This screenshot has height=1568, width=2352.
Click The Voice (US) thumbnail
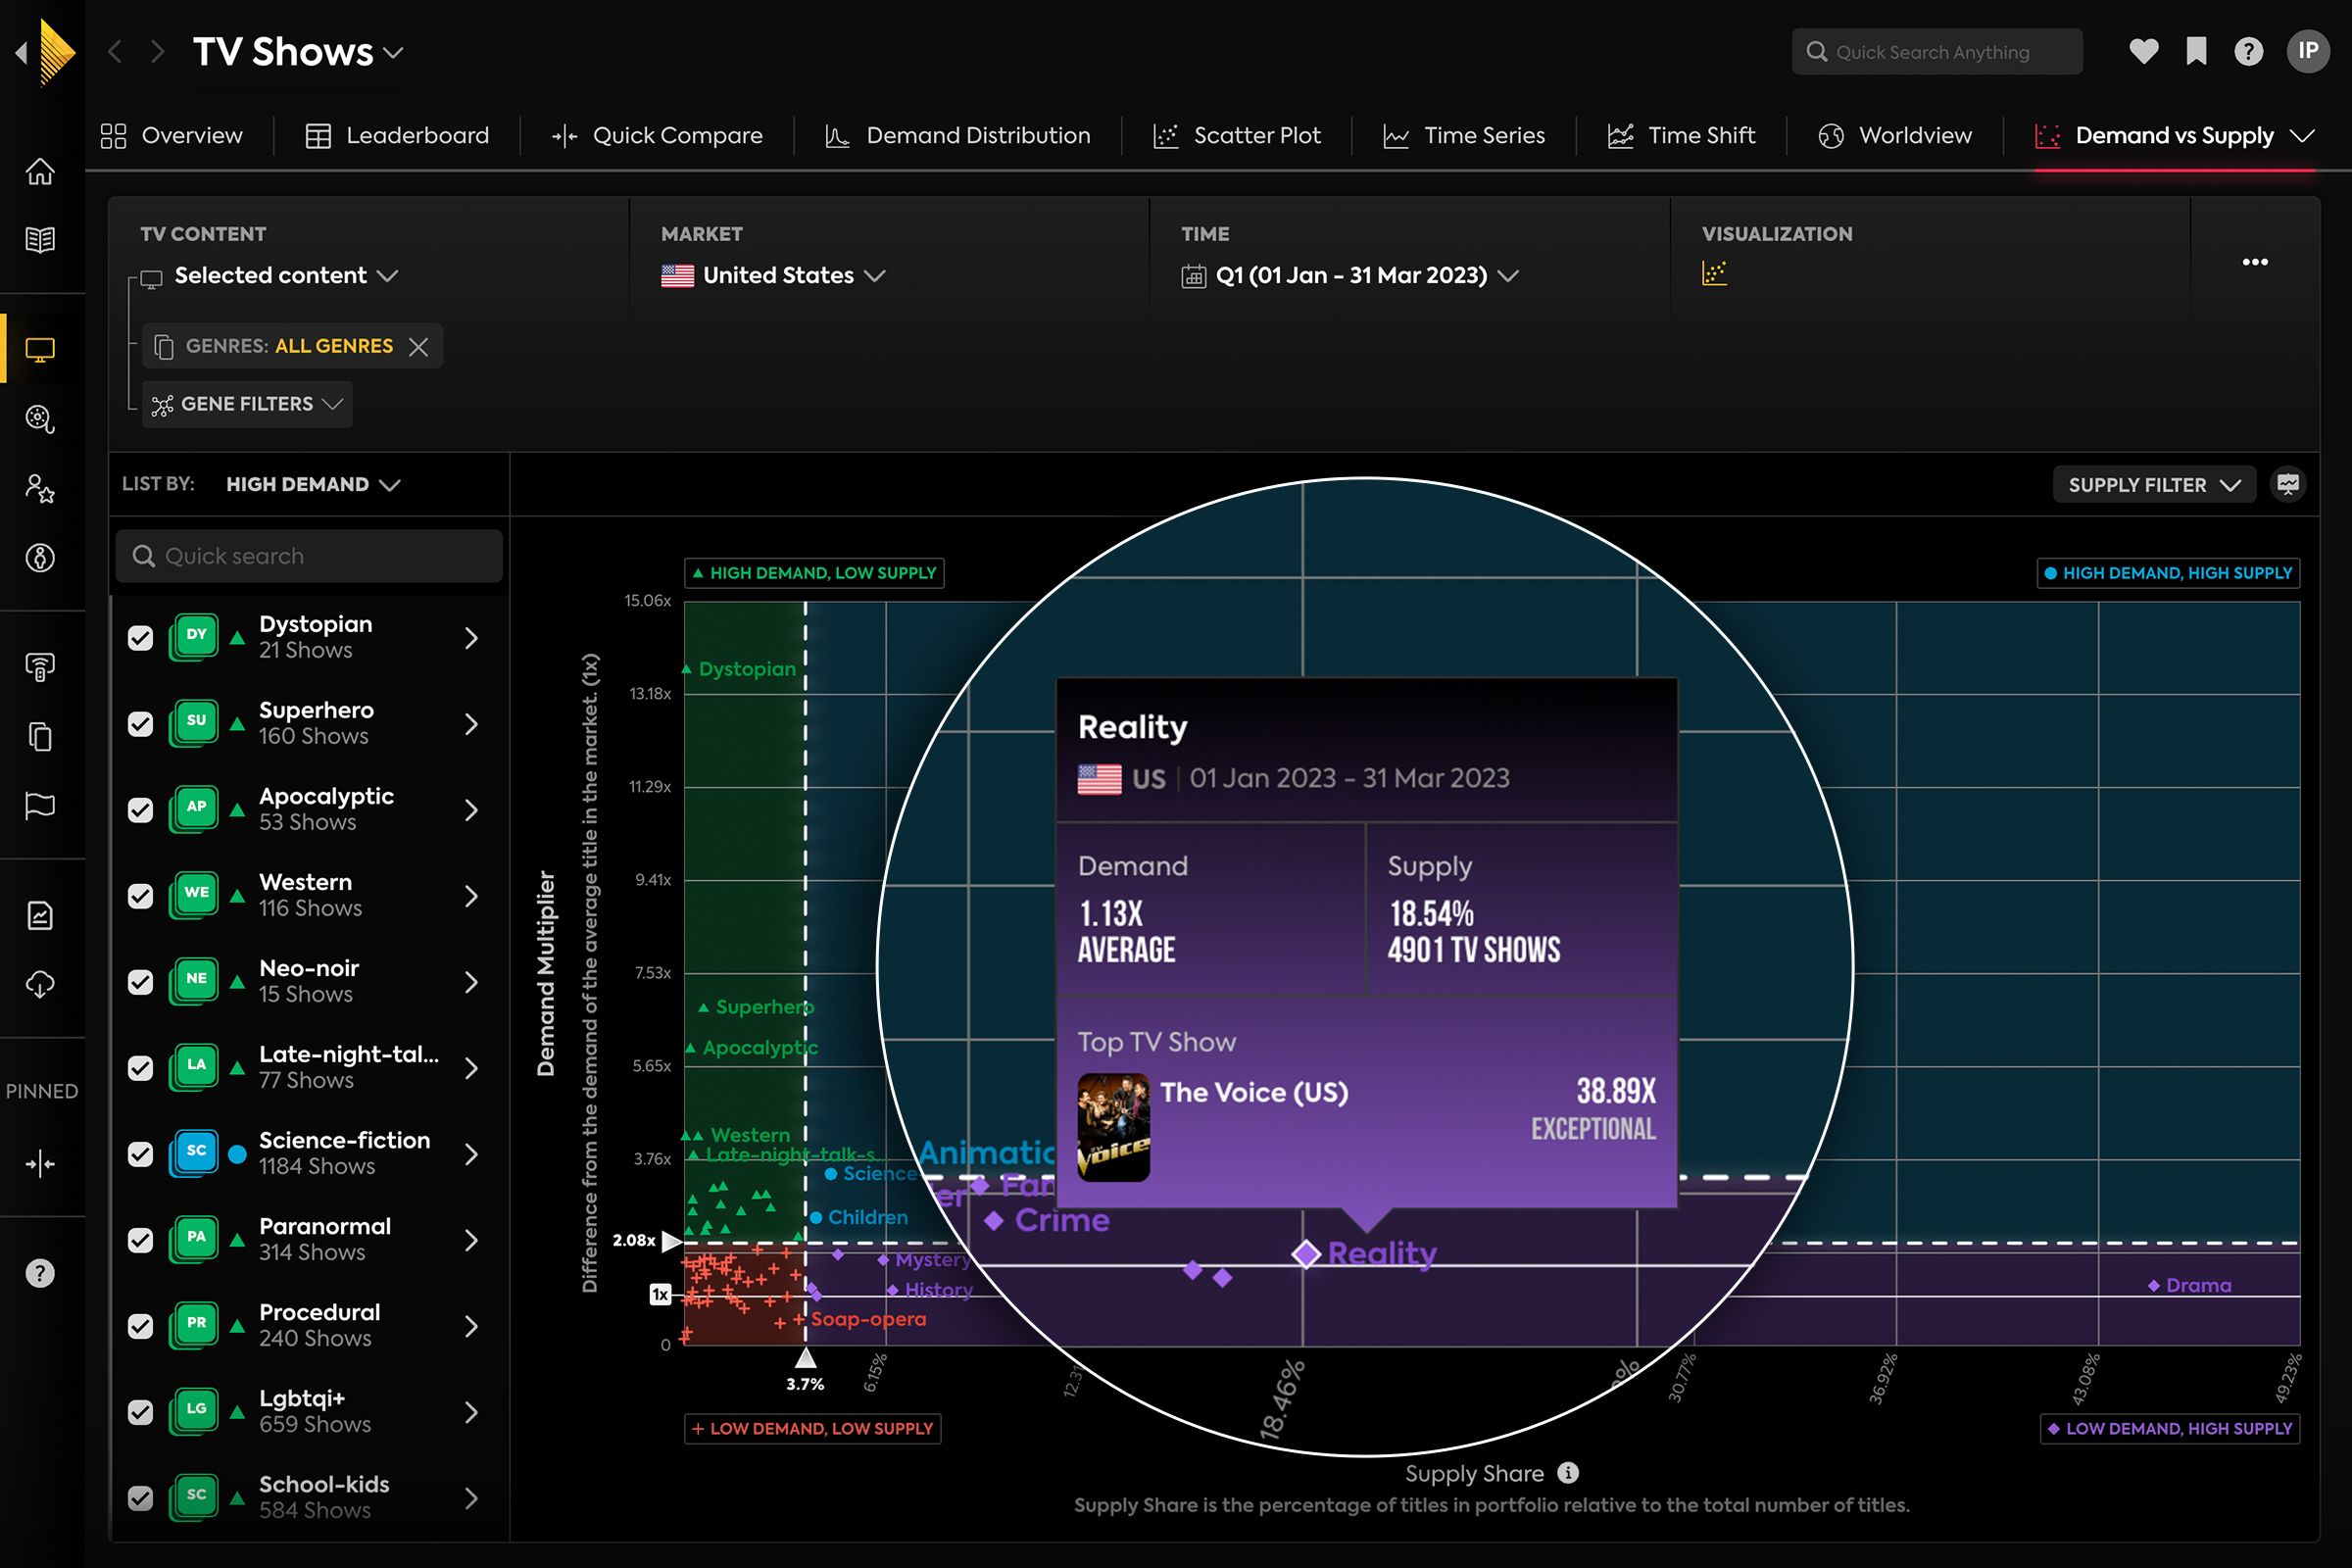pyautogui.click(x=1113, y=1127)
